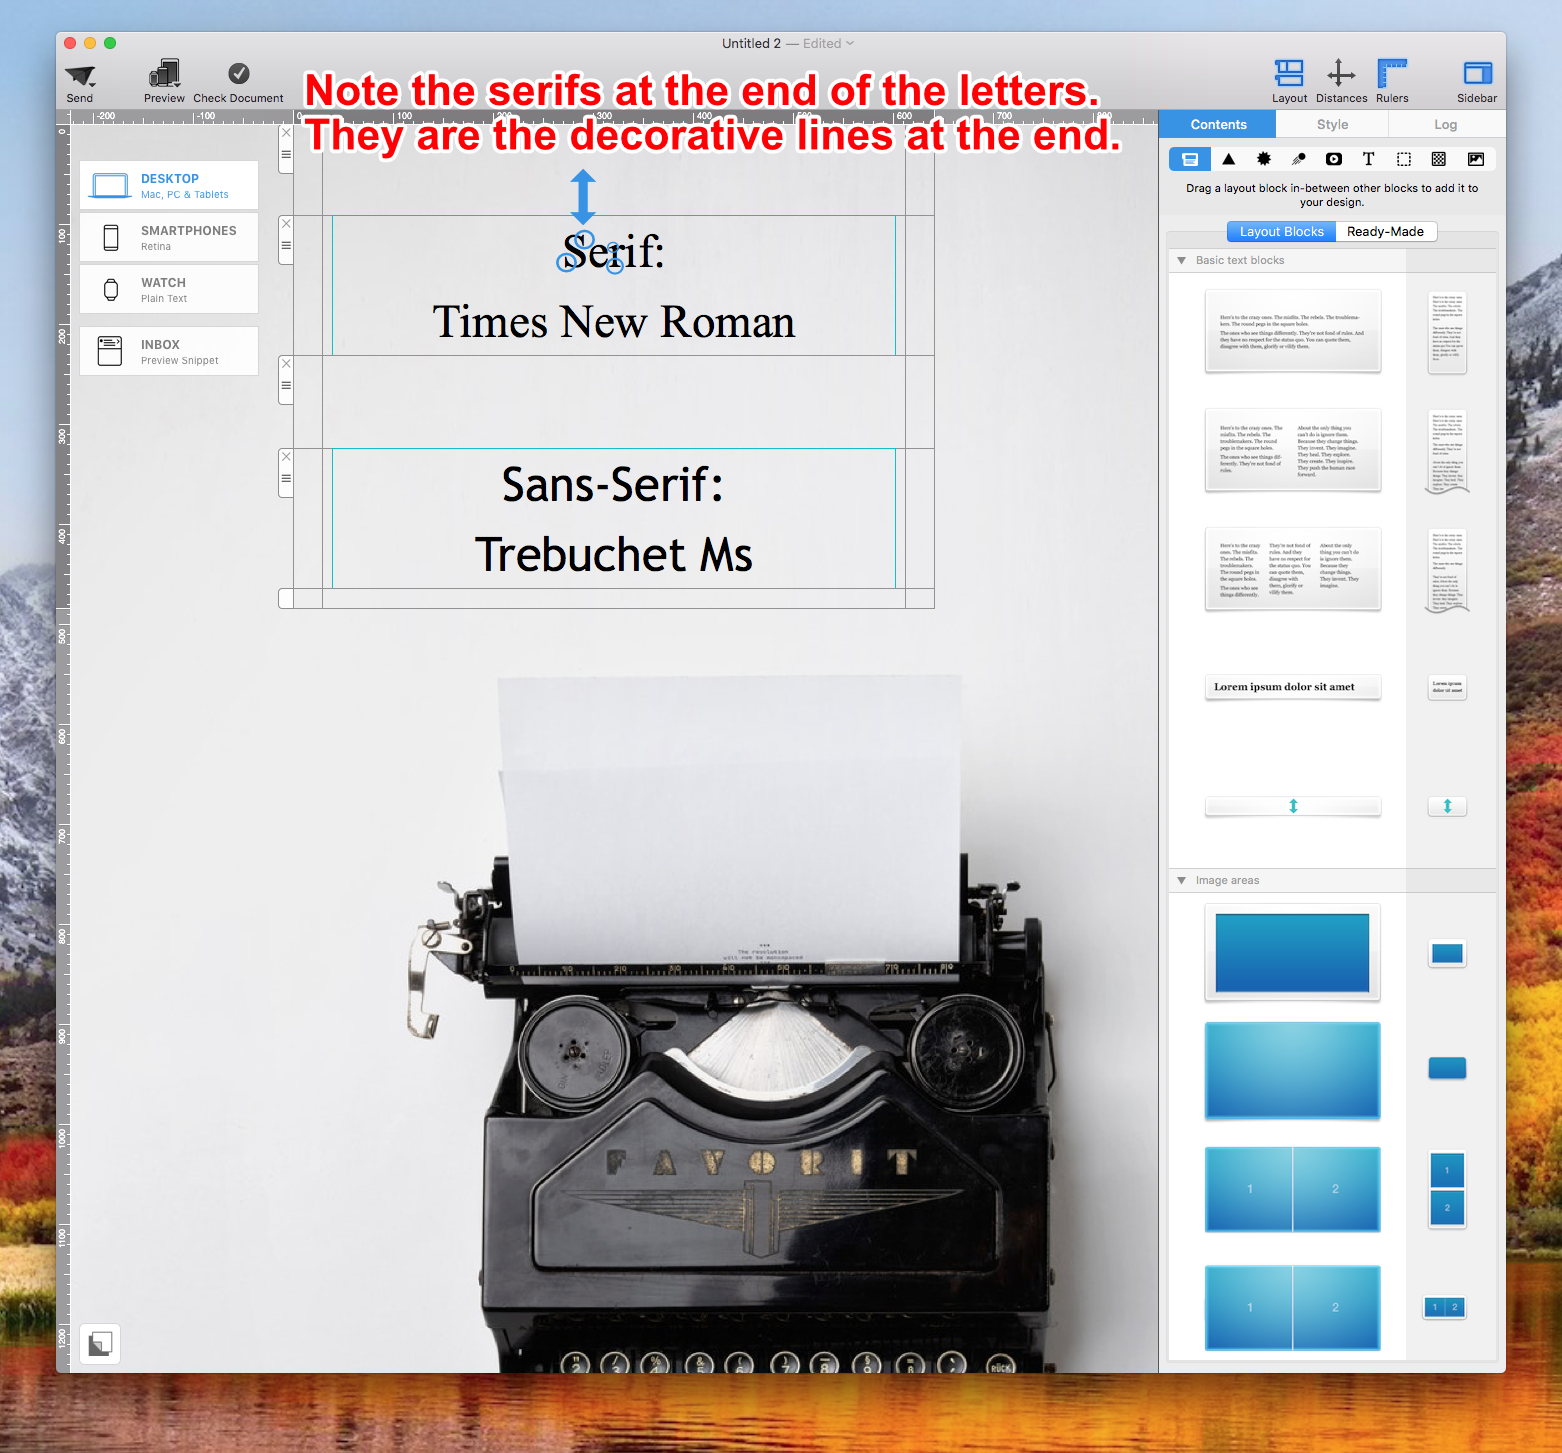
Task: Delete the top spacer block with X
Action: (286, 132)
